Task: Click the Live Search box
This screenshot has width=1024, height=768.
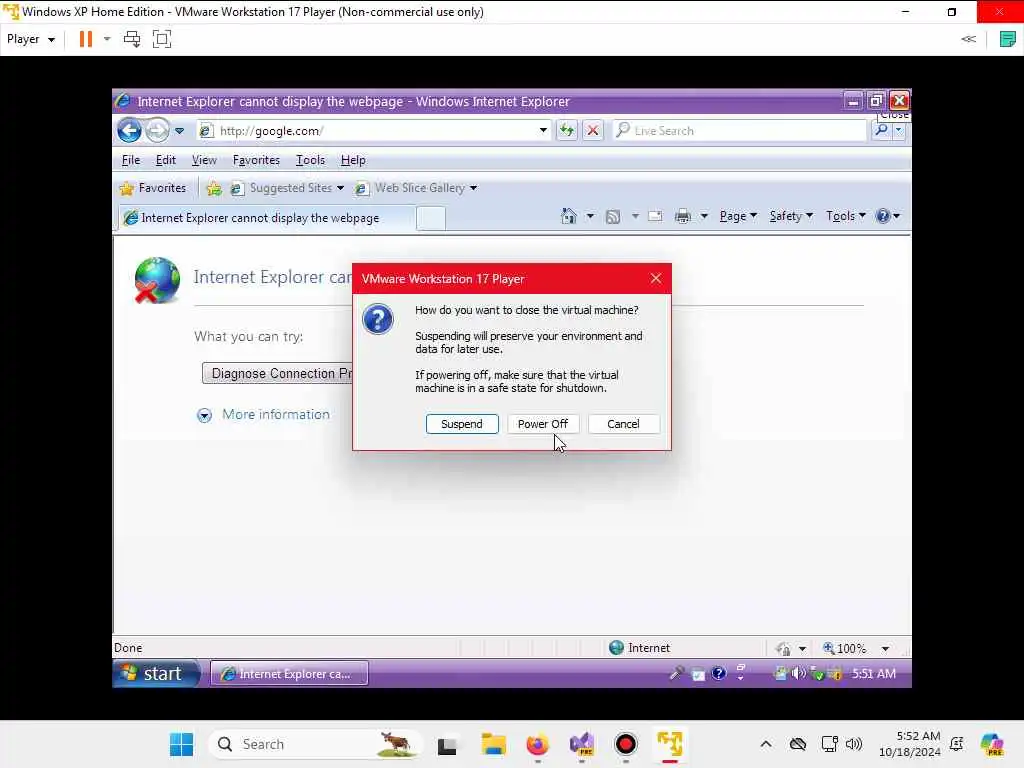Action: point(739,131)
